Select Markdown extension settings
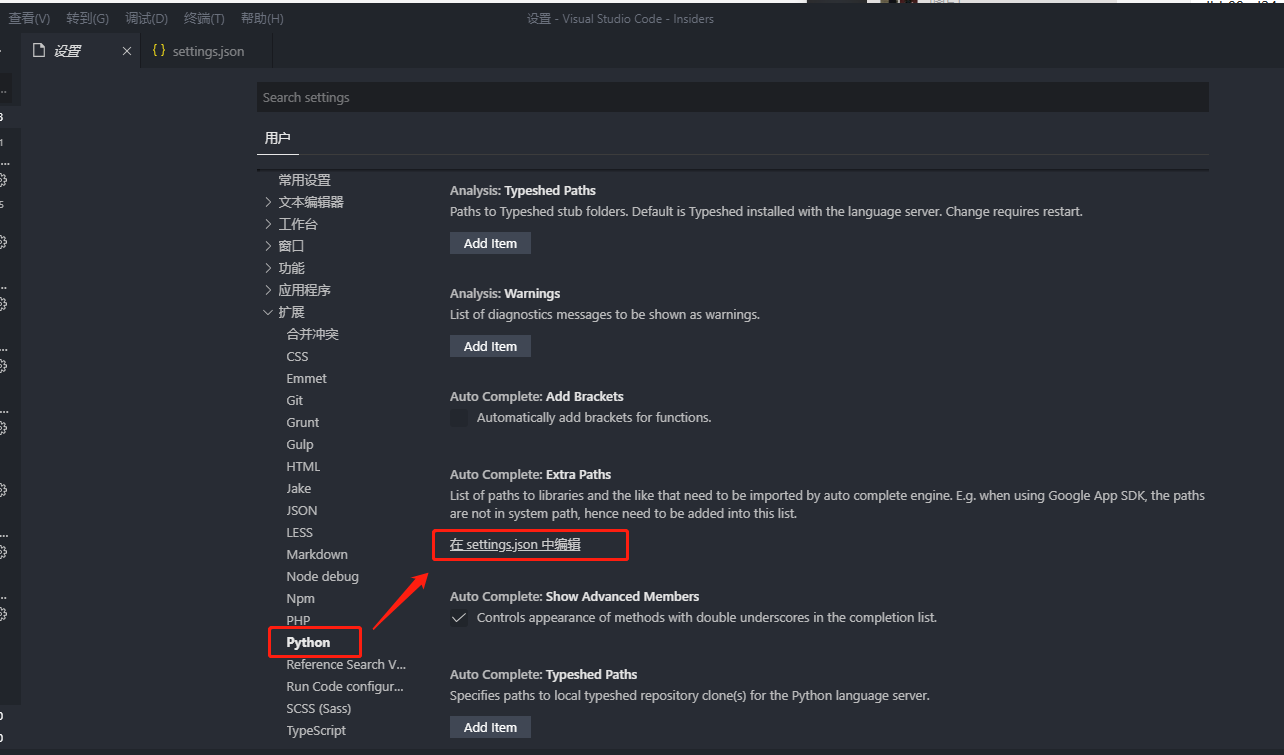 (317, 554)
